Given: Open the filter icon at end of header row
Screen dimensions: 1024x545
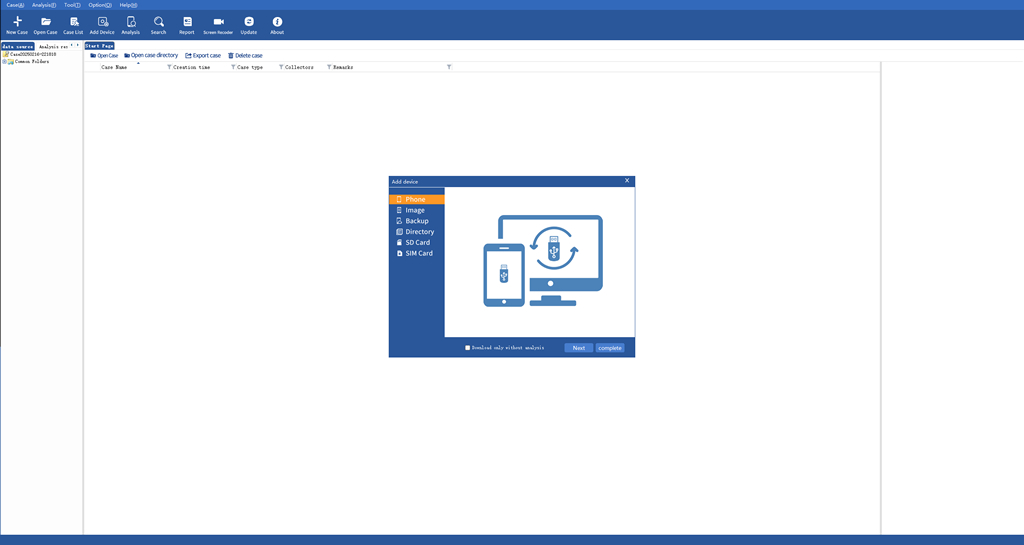Looking at the screenshot, I should 449,67.
